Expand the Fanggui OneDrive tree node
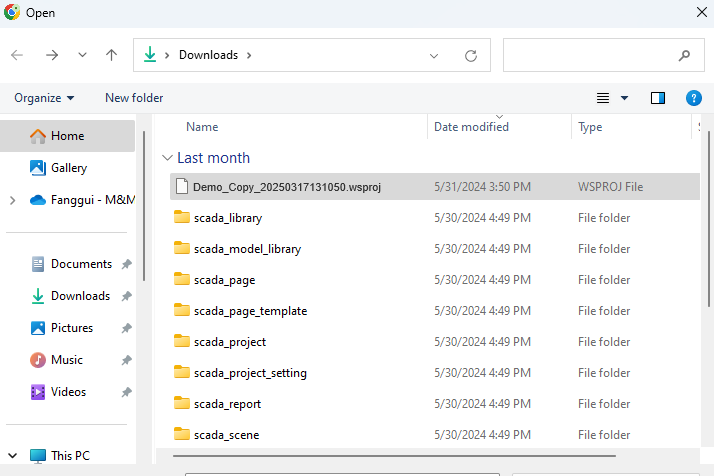Viewport: 714px width, 476px height. 12,200
